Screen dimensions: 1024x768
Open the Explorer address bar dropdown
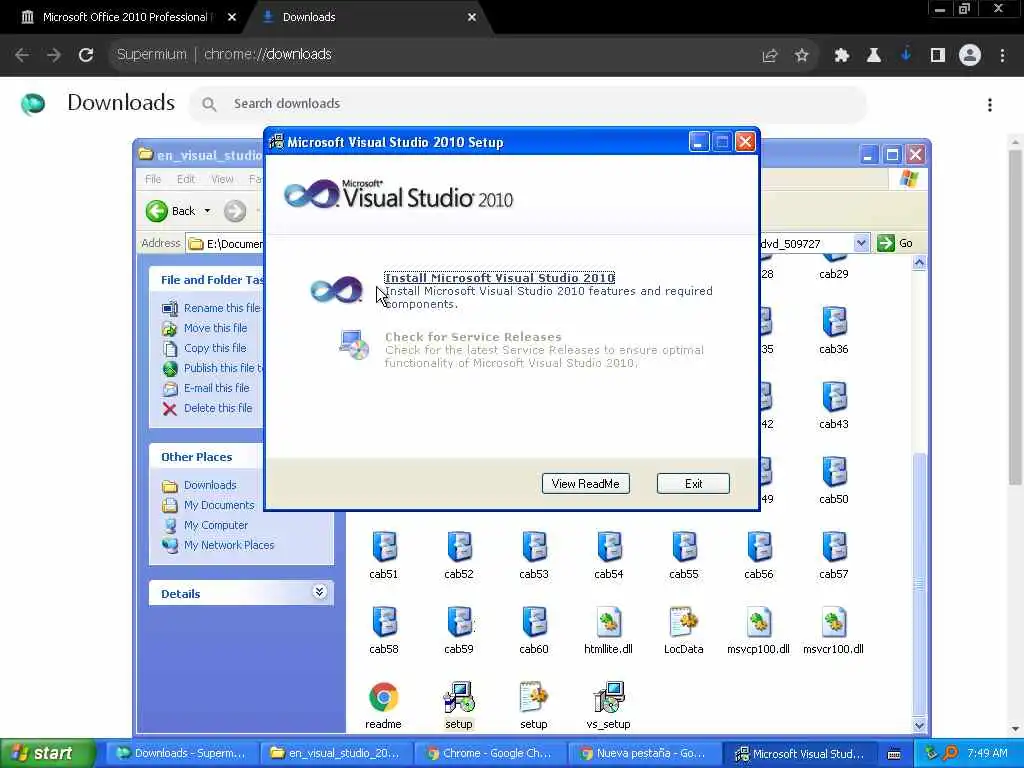861,243
